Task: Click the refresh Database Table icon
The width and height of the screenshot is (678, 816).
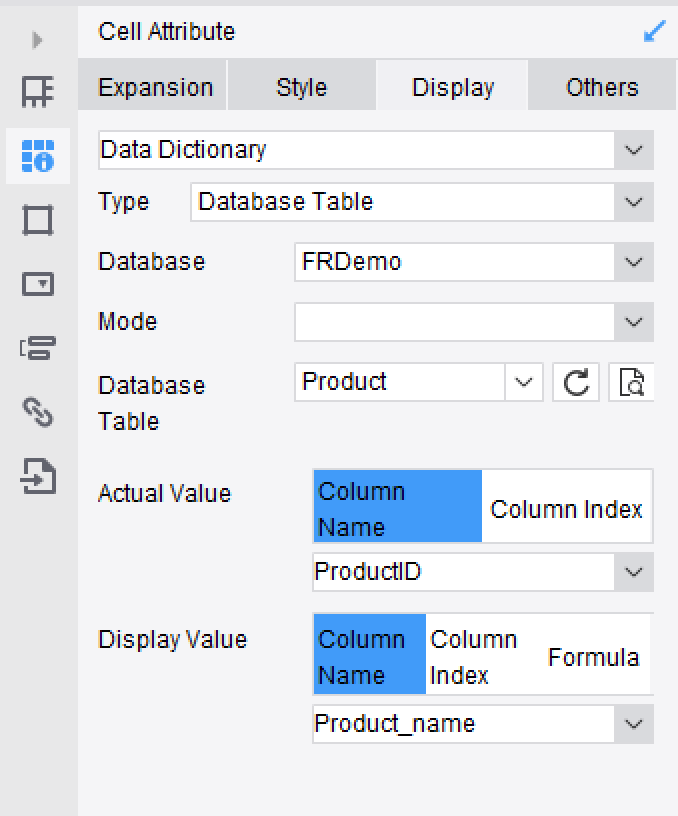Action: point(575,382)
